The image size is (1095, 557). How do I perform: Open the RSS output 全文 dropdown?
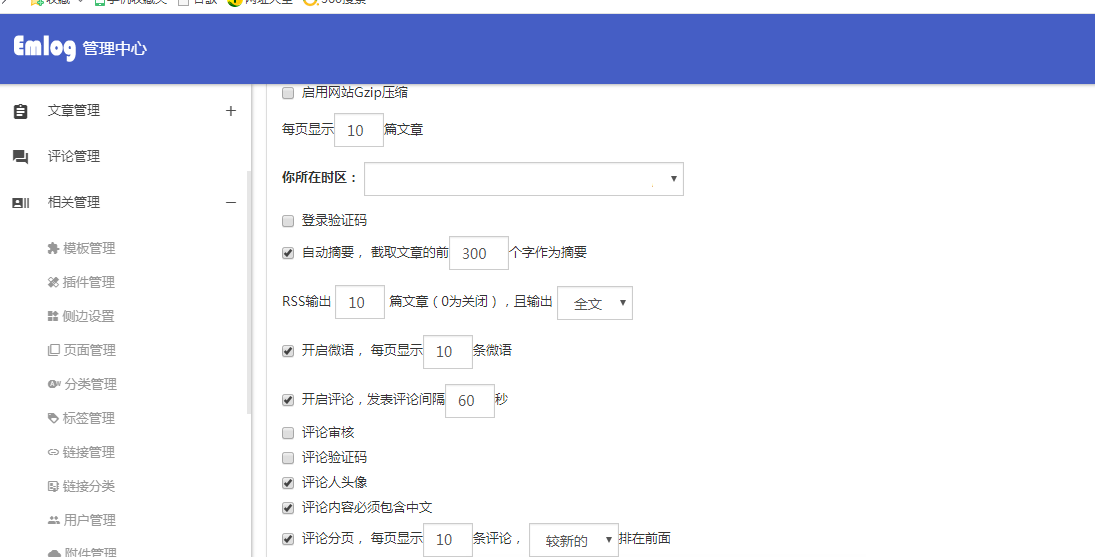pyautogui.click(x=595, y=303)
